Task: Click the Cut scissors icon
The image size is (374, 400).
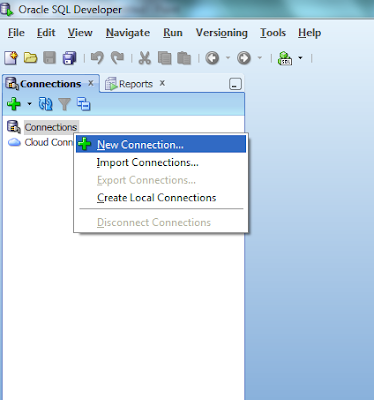Action: [x=144, y=58]
